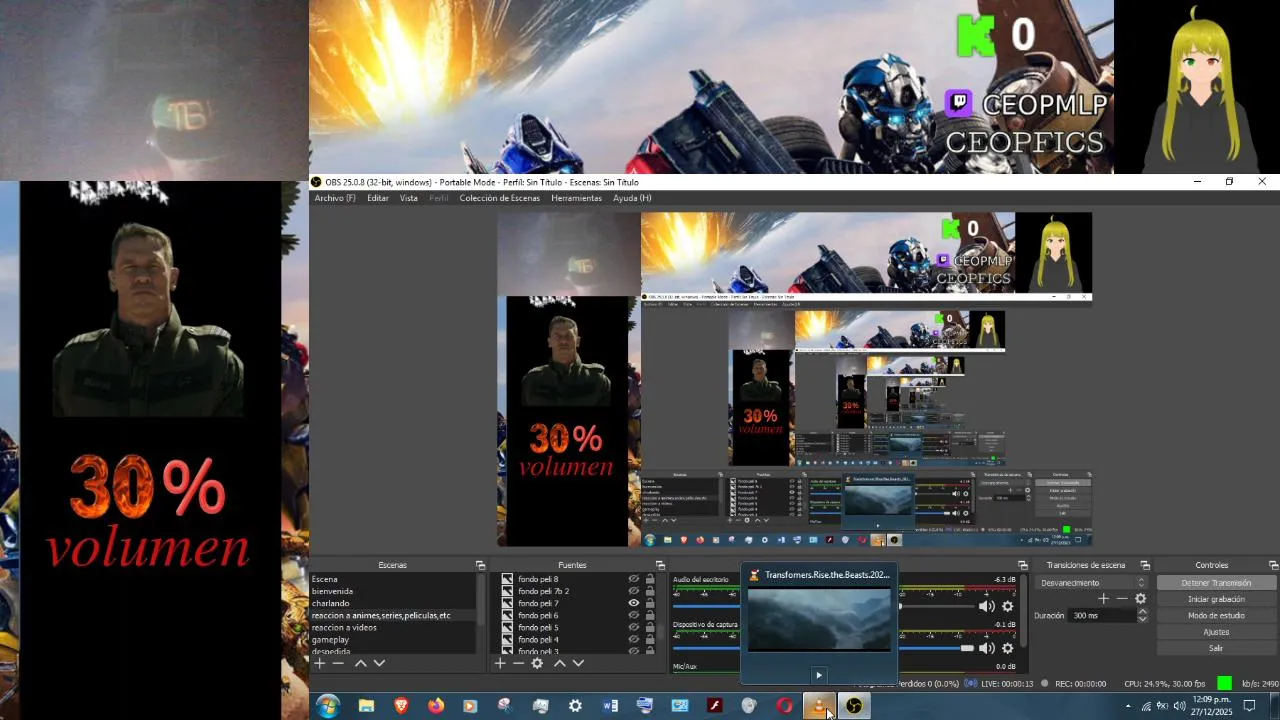
Task: Open the notification center icon in the system tray
Action: coord(1249,706)
